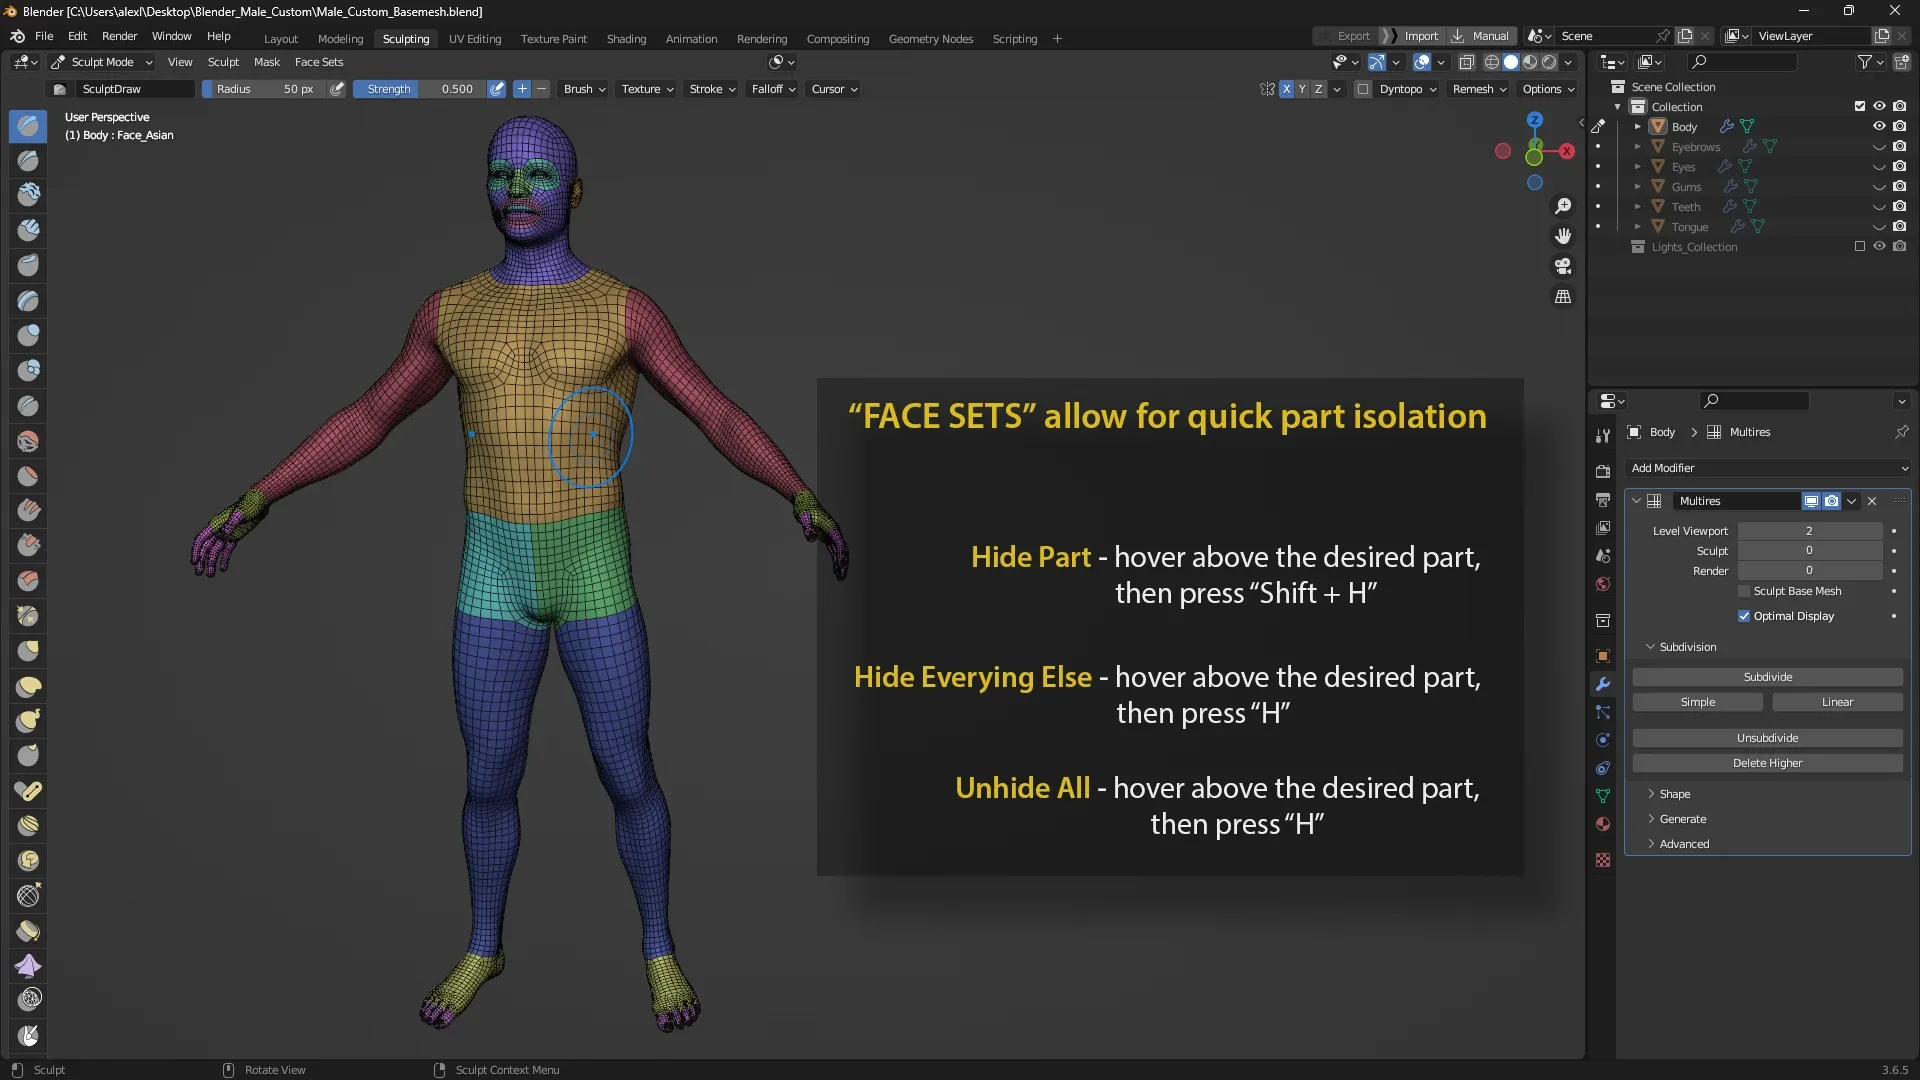The width and height of the screenshot is (1920, 1080).
Task: Switch to the Texture Paint workspace tab
Action: click(x=553, y=39)
